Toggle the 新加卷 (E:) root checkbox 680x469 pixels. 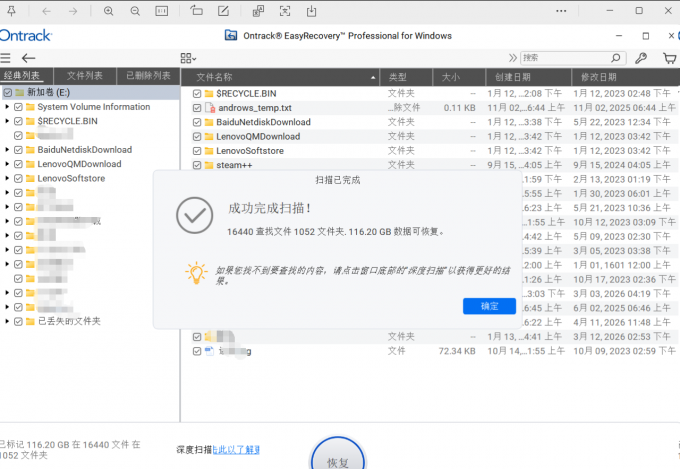8,92
